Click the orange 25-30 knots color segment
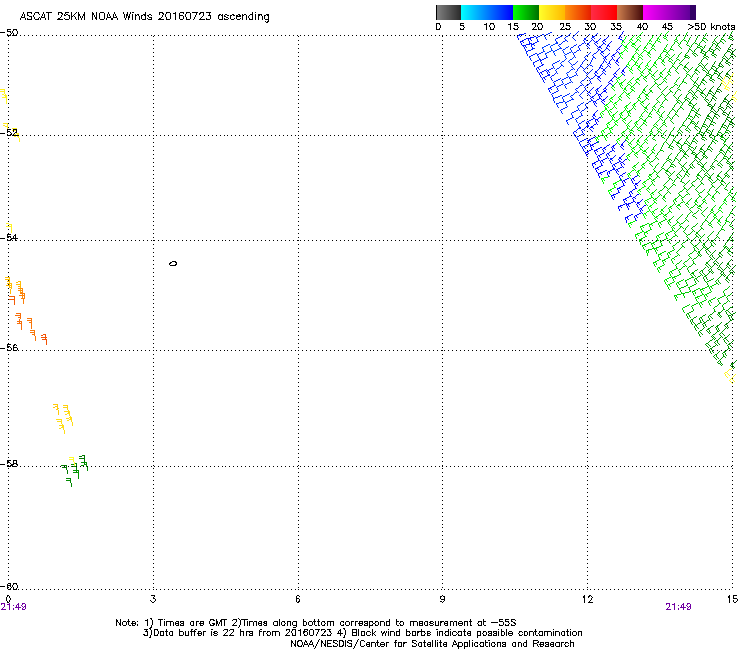Image resolution: width=740 pixels, height=650 pixels. pyautogui.click(x=578, y=12)
